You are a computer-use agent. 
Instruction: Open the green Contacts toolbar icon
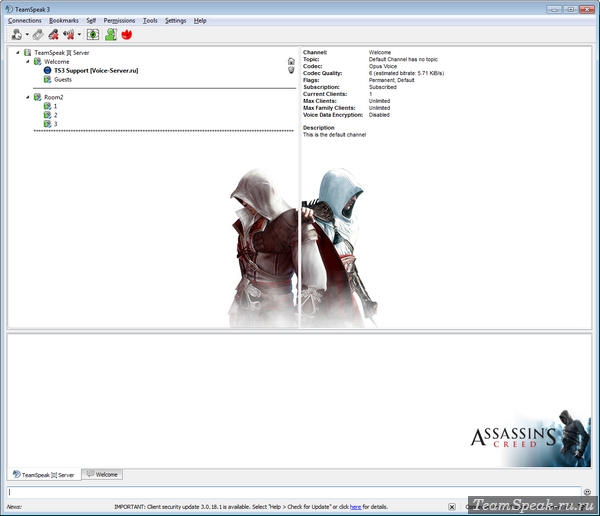(111, 34)
